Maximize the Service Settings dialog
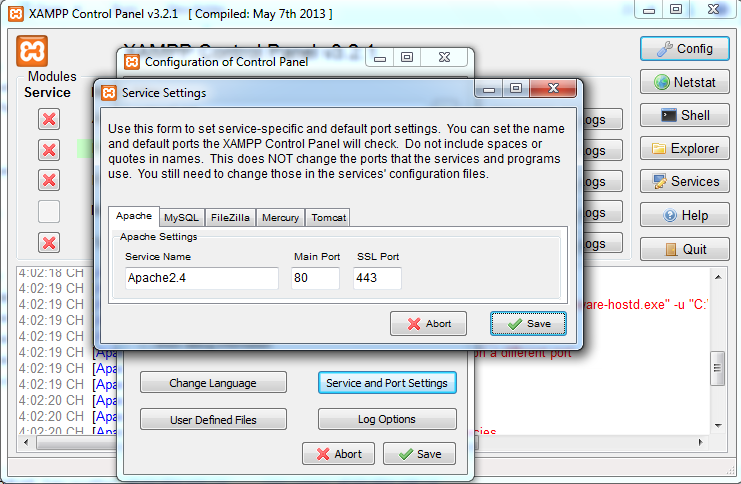 (516, 88)
